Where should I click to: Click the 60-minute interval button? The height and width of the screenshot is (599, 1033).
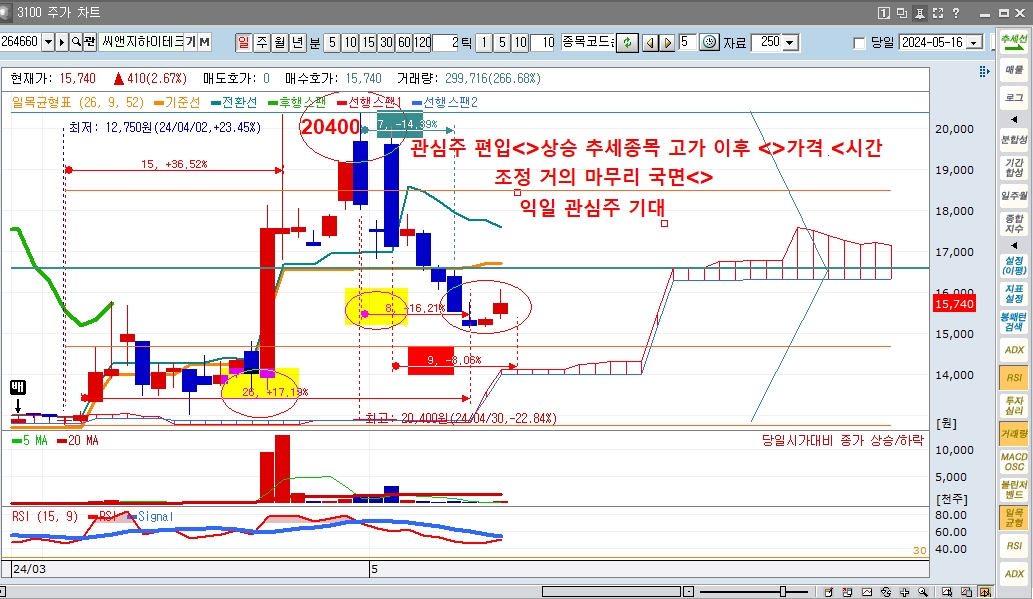pos(403,43)
